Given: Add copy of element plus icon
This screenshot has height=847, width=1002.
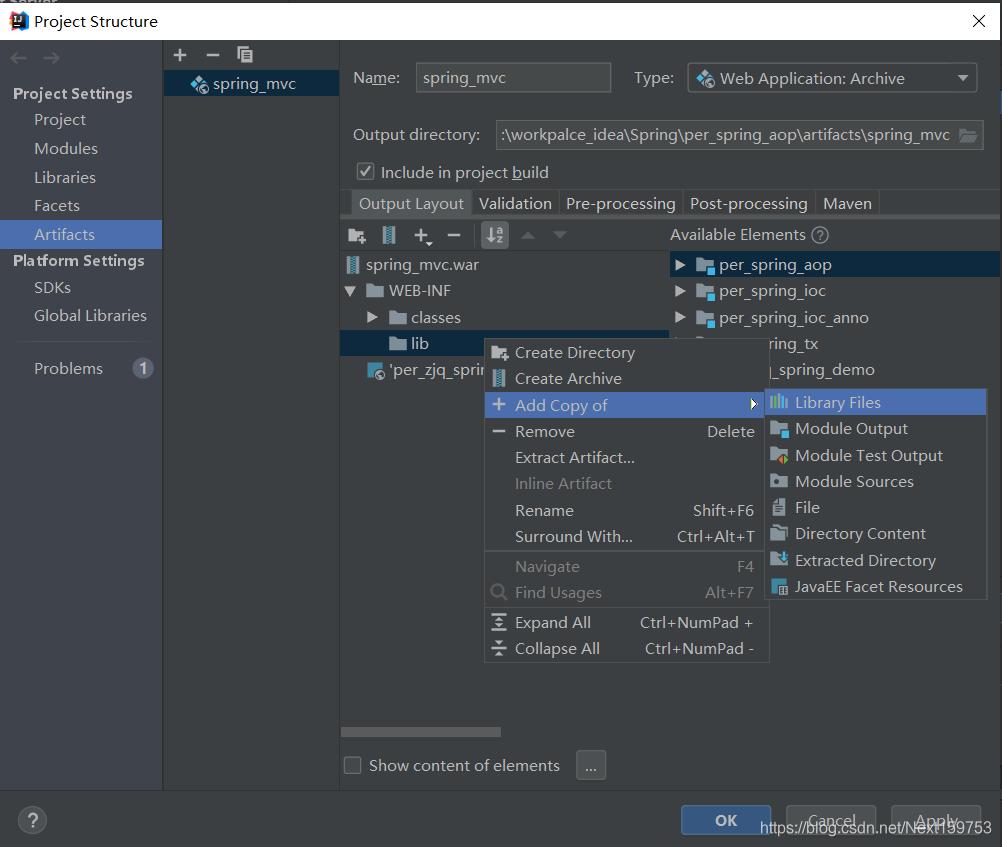Looking at the screenshot, I should pyautogui.click(x=422, y=236).
